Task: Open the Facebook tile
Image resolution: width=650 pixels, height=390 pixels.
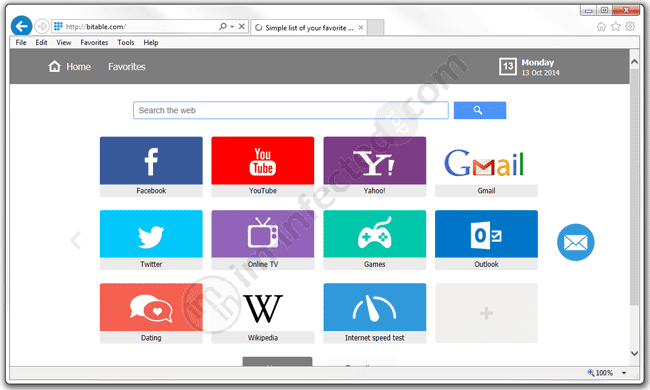Action: tap(151, 167)
